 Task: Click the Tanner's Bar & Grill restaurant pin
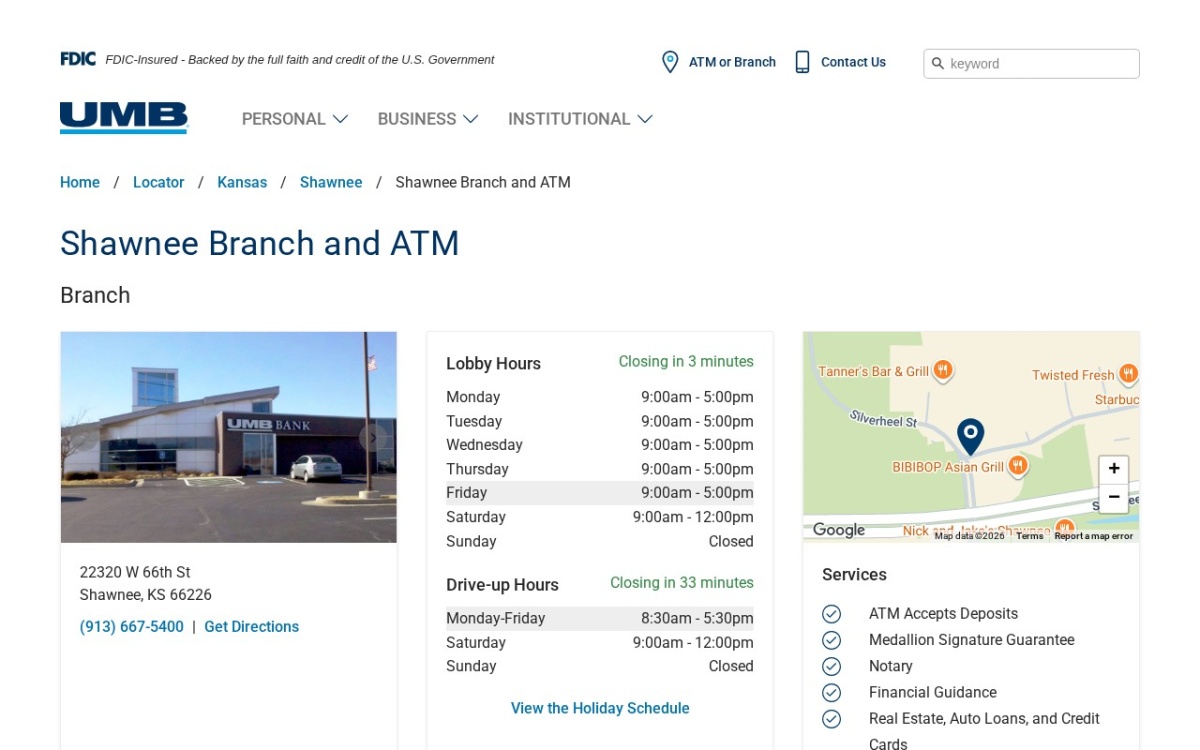(x=943, y=371)
